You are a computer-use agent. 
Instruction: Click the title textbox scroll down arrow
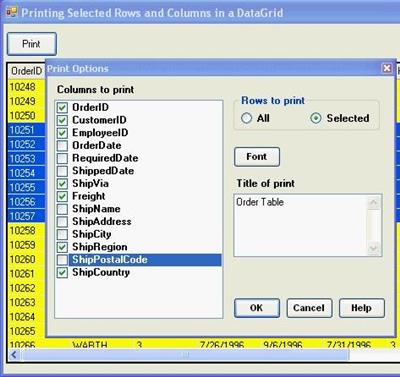(374, 248)
